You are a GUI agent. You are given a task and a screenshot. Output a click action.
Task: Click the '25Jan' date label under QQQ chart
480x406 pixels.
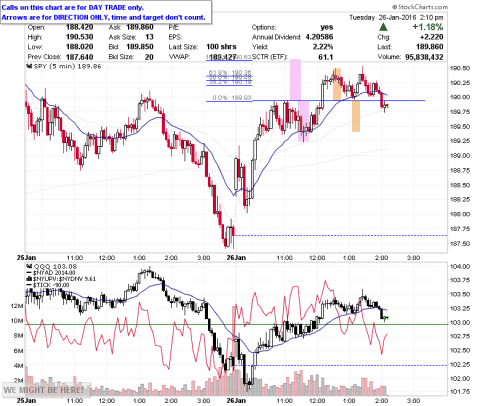(x=26, y=400)
